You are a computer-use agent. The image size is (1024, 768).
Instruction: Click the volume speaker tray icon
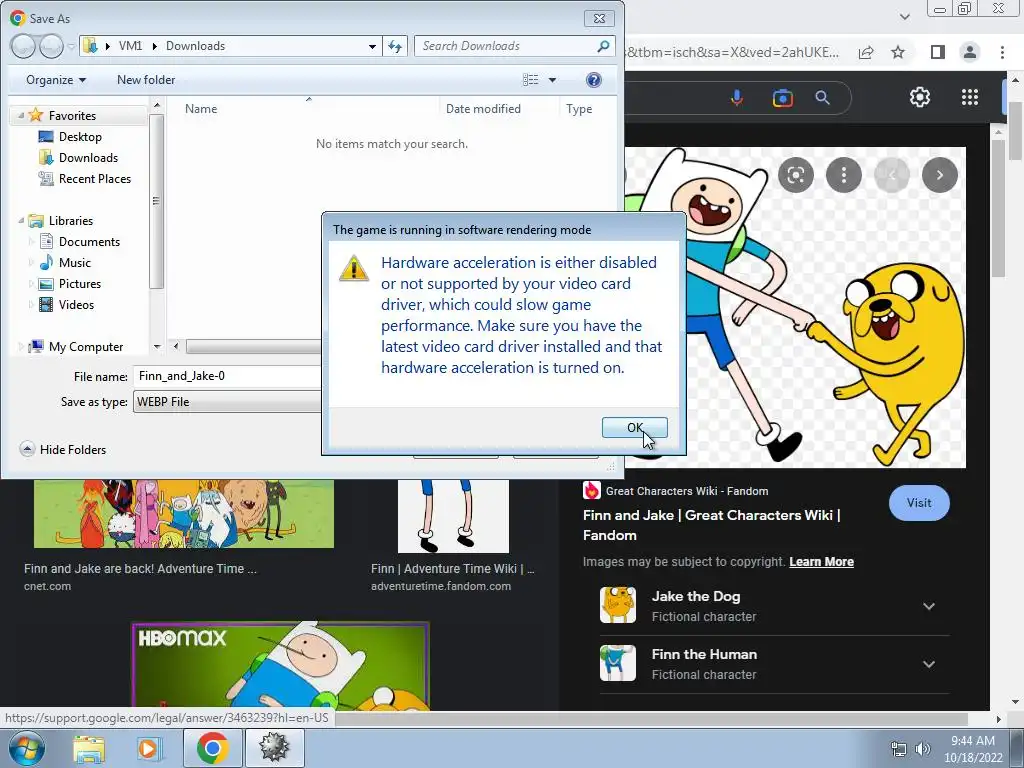pyautogui.click(x=922, y=749)
